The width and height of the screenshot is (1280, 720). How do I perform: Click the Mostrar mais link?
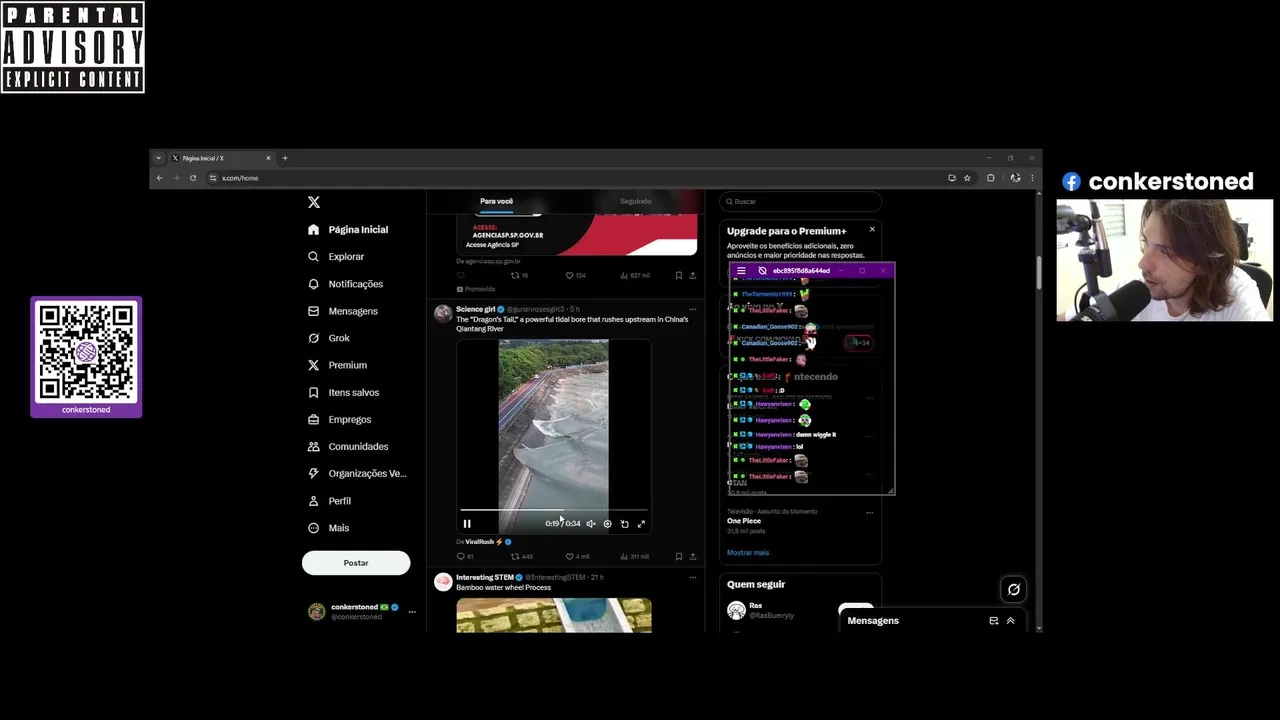pos(748,553)
